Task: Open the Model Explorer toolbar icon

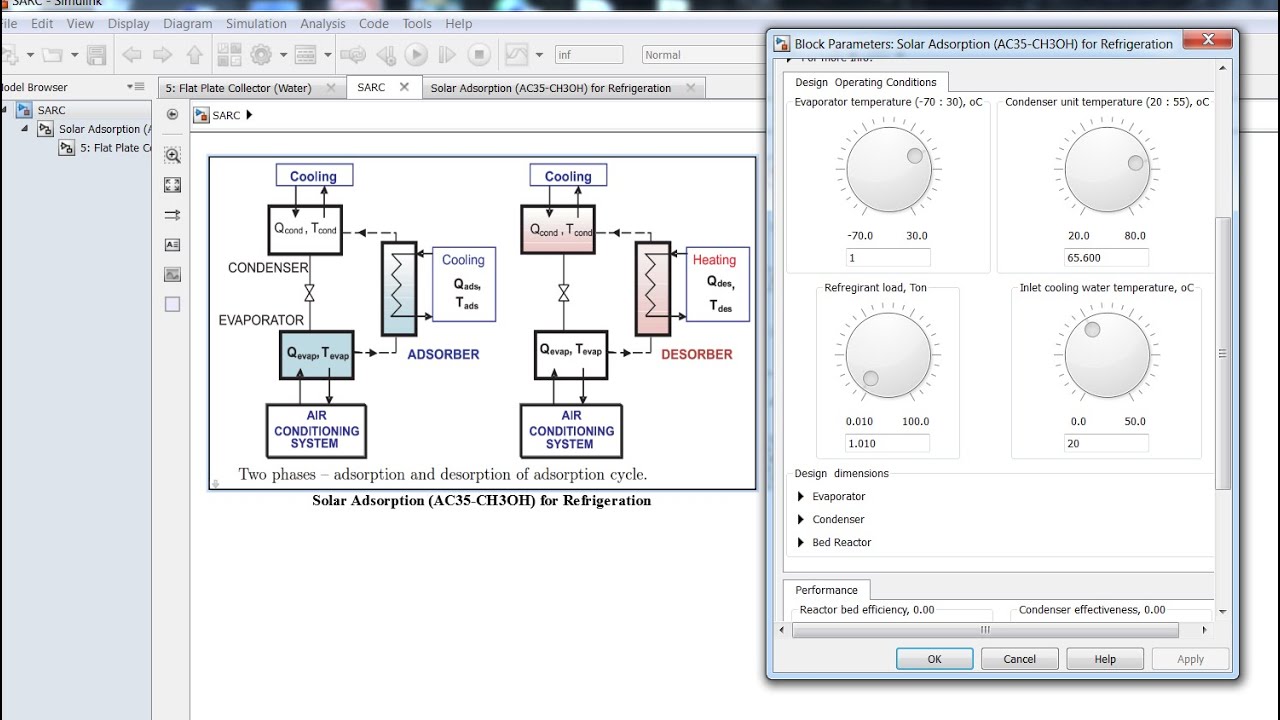Action: pos(306,55)
